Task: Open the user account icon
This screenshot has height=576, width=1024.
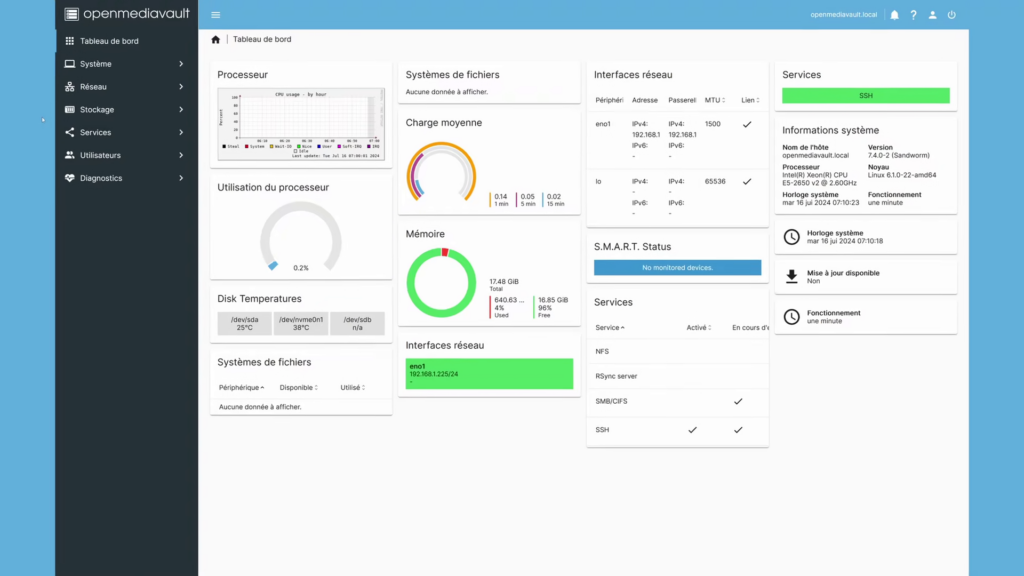Action: pos(932,15)
